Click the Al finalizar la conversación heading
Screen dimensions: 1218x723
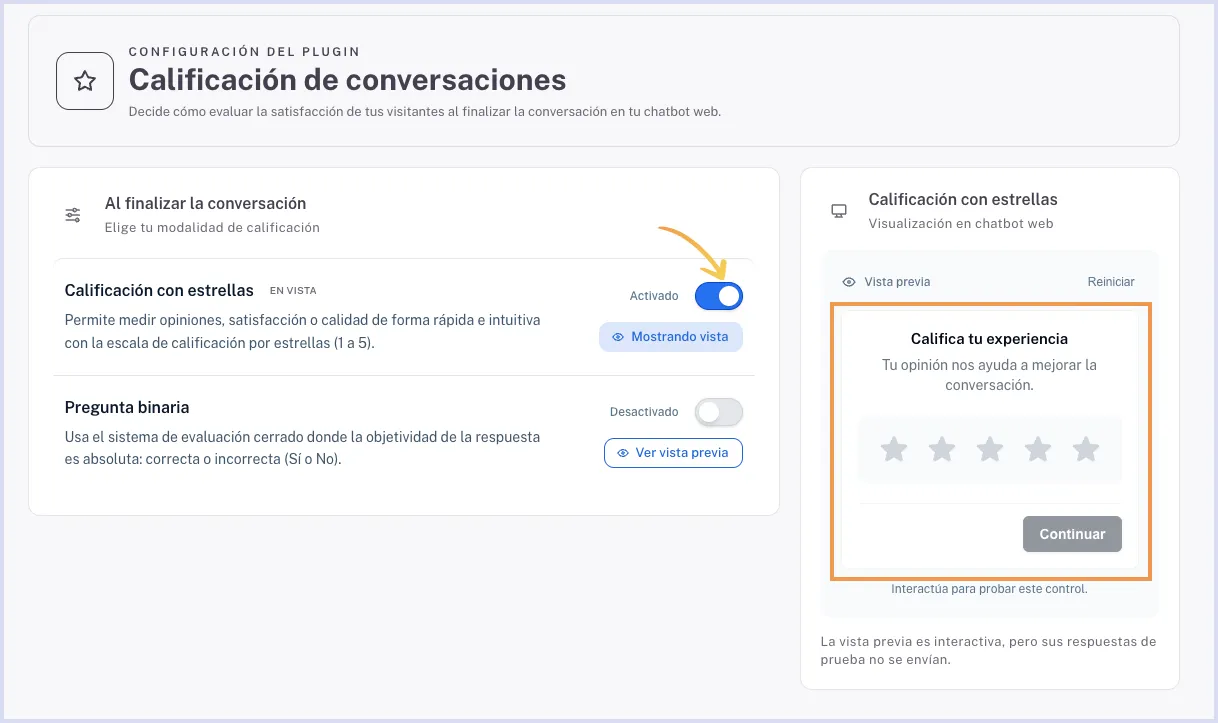205,203
